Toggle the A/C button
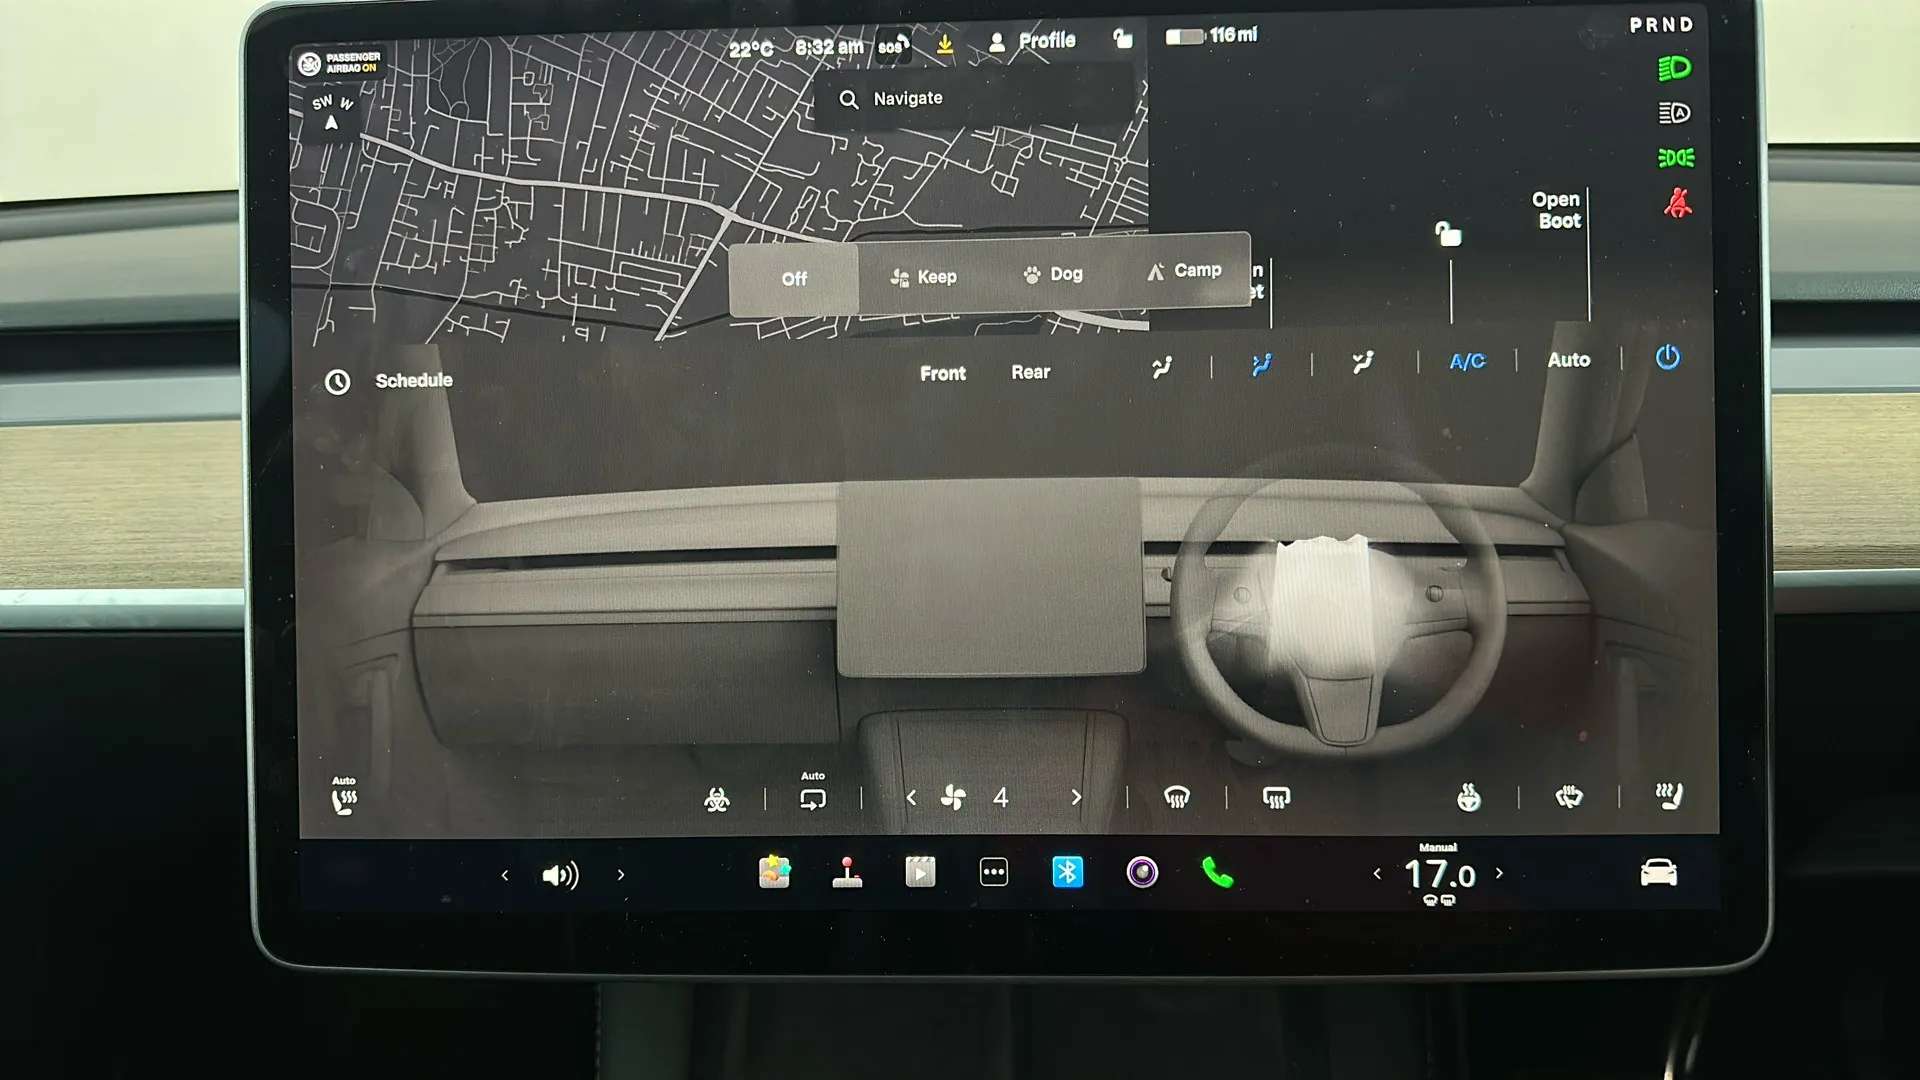 click(1467, 361)
